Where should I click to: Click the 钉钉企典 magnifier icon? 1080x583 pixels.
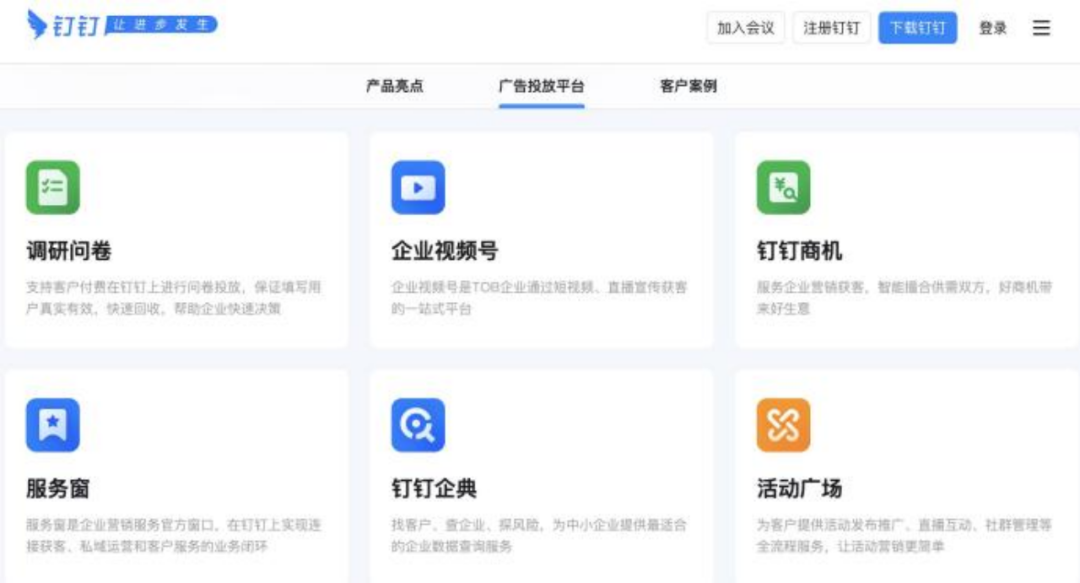[418, 425]
